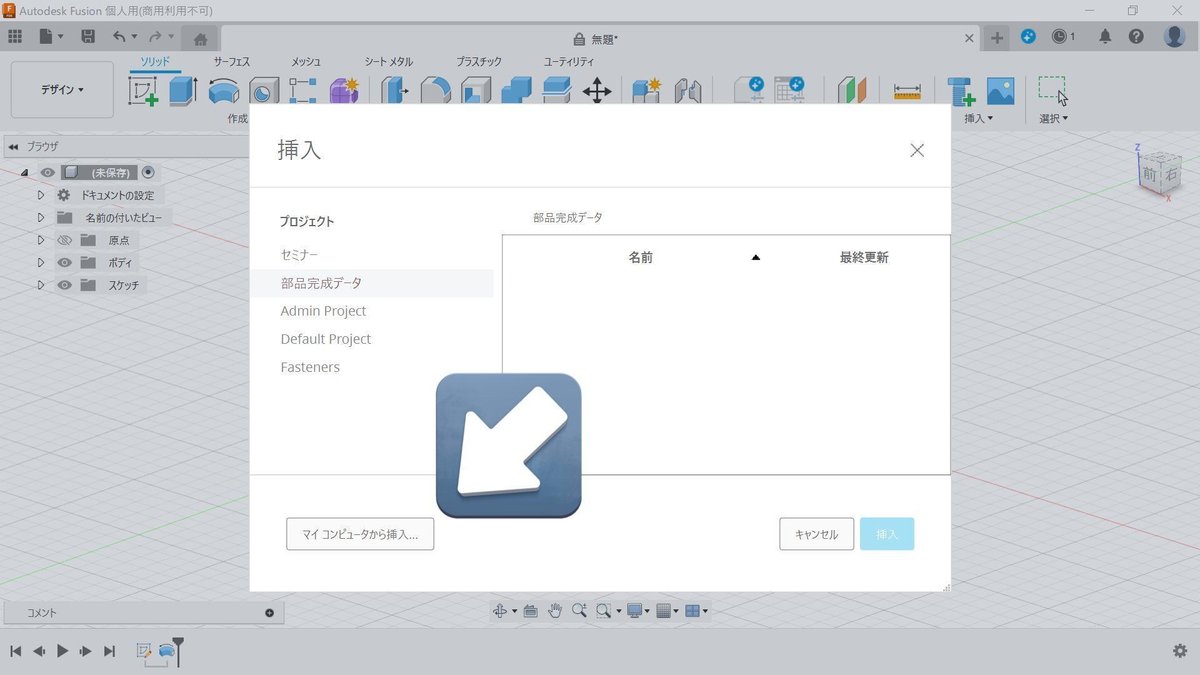This screenshot has height=675, width=1200.
Task: Expand the ドキュメントの設定 node
Action: [41, 195]
